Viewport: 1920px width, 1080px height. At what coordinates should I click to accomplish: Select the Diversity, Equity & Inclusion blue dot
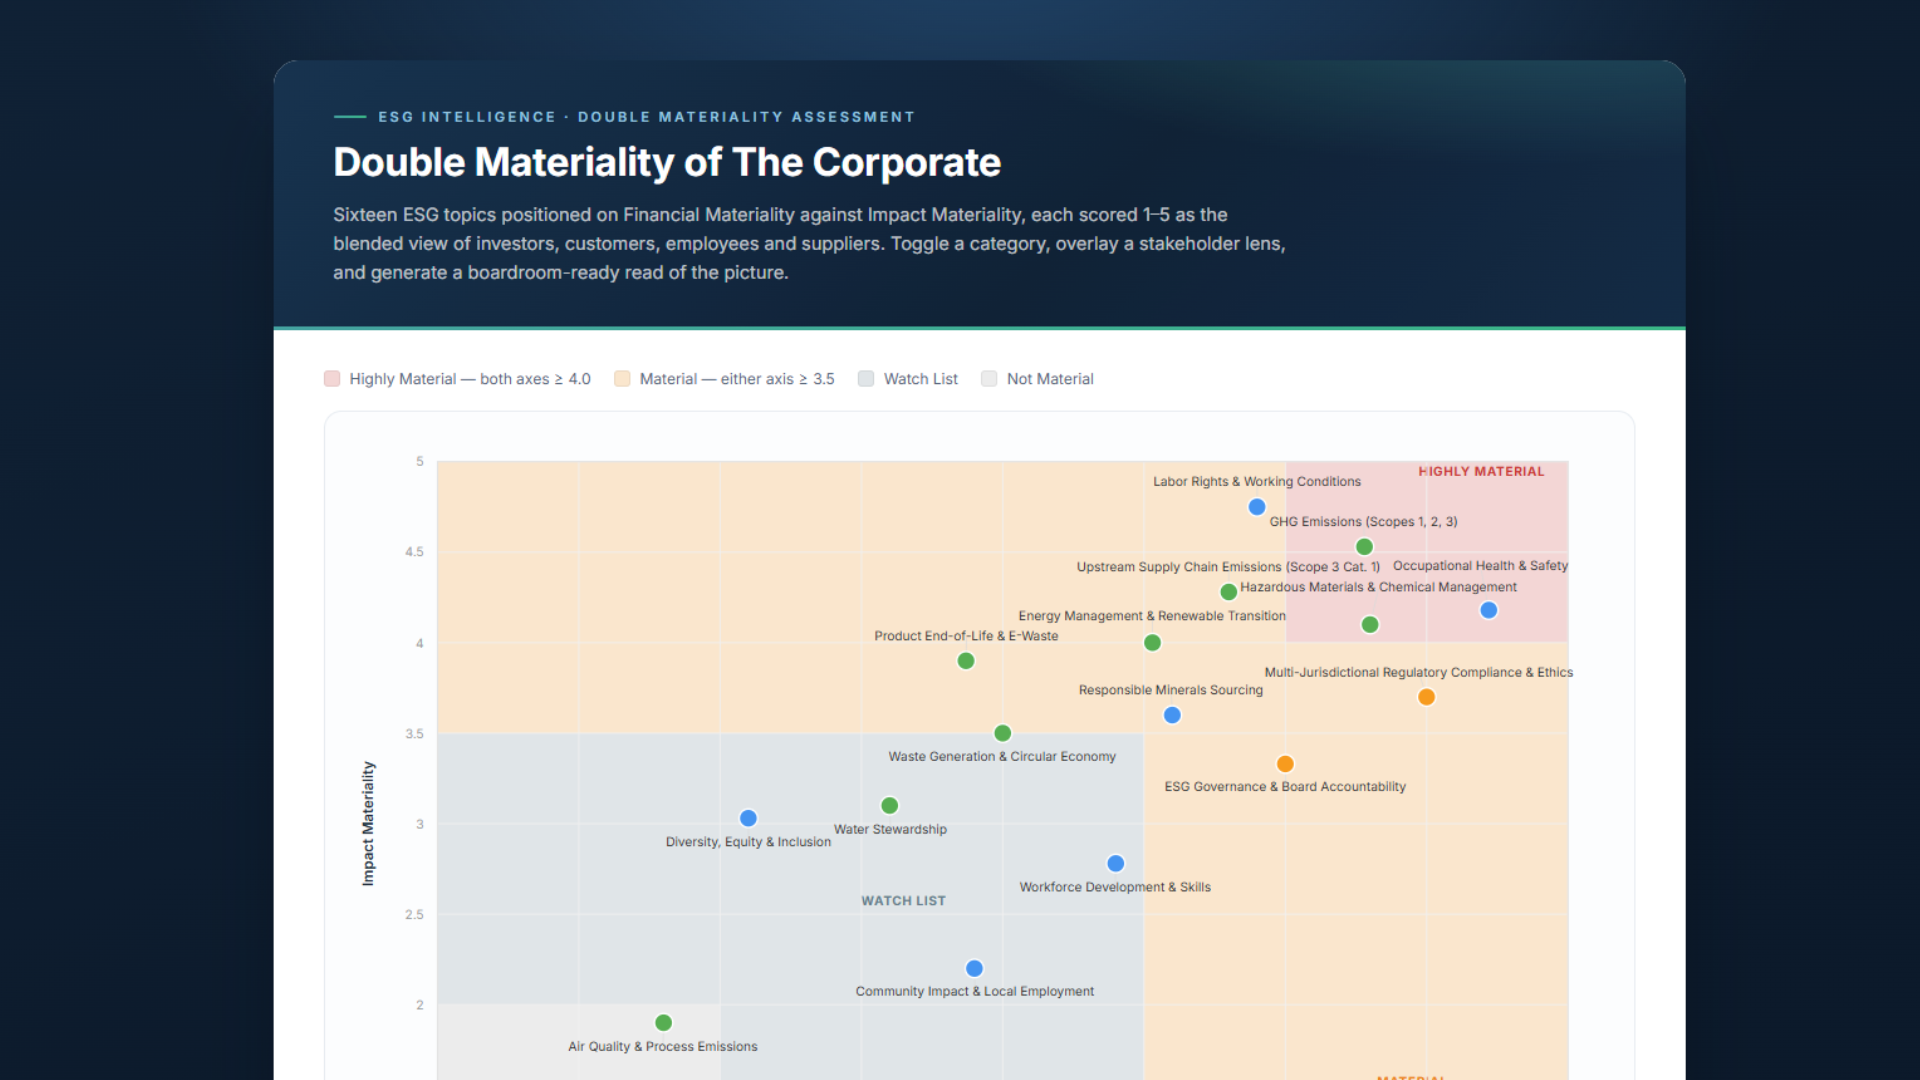coord(748,818)
